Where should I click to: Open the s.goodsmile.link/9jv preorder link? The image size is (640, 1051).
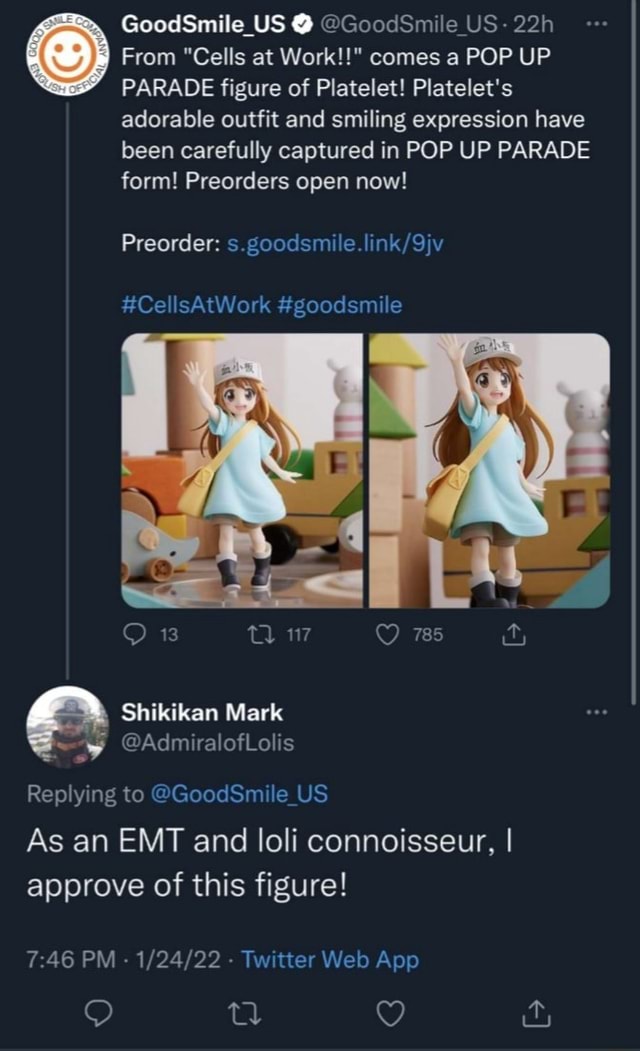(x=321, y=244)
